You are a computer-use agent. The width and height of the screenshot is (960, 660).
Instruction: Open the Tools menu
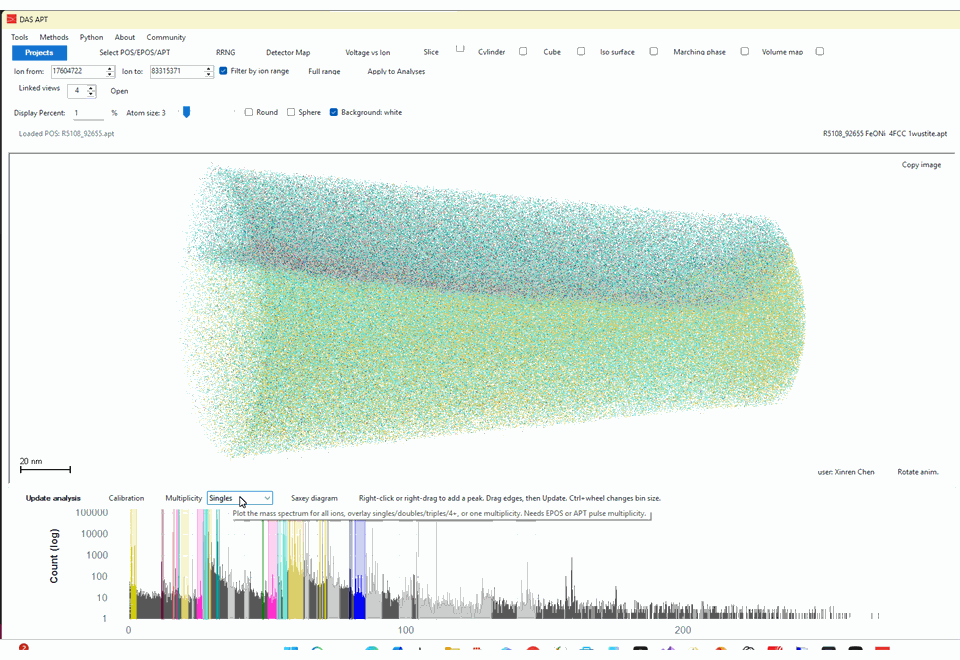20,37
